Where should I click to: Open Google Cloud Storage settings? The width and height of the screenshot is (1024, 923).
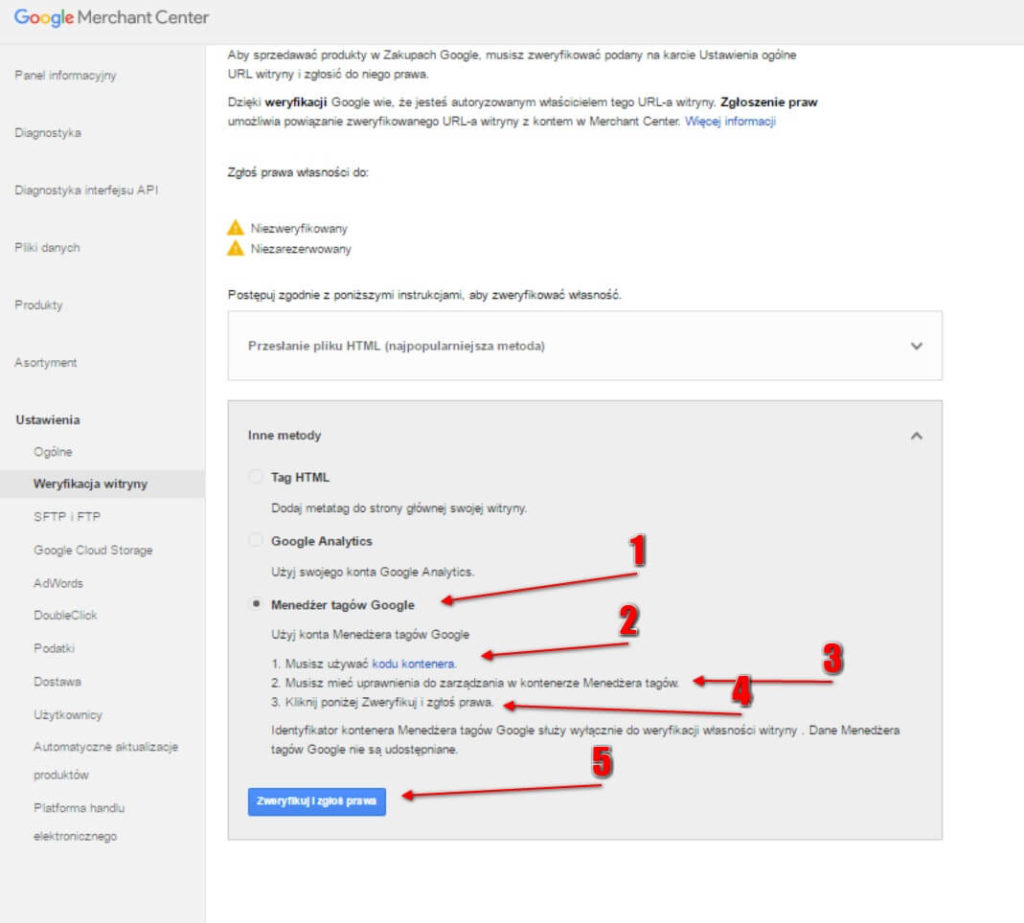pos(93,550)
